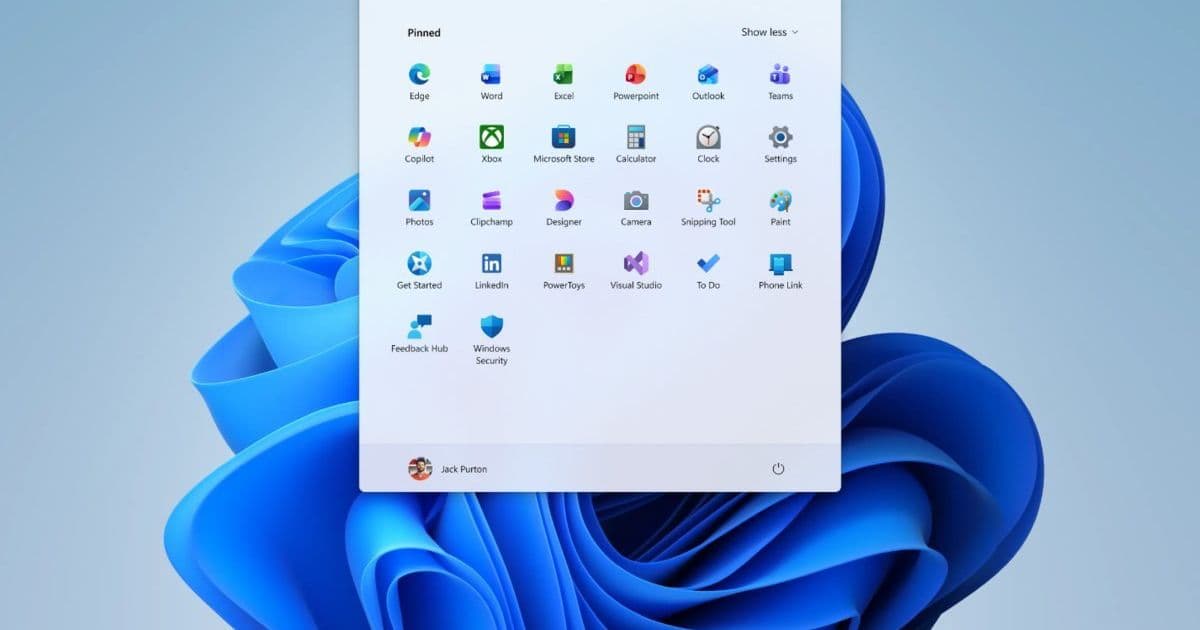Launch the Phone Link app

coord(780,263)
